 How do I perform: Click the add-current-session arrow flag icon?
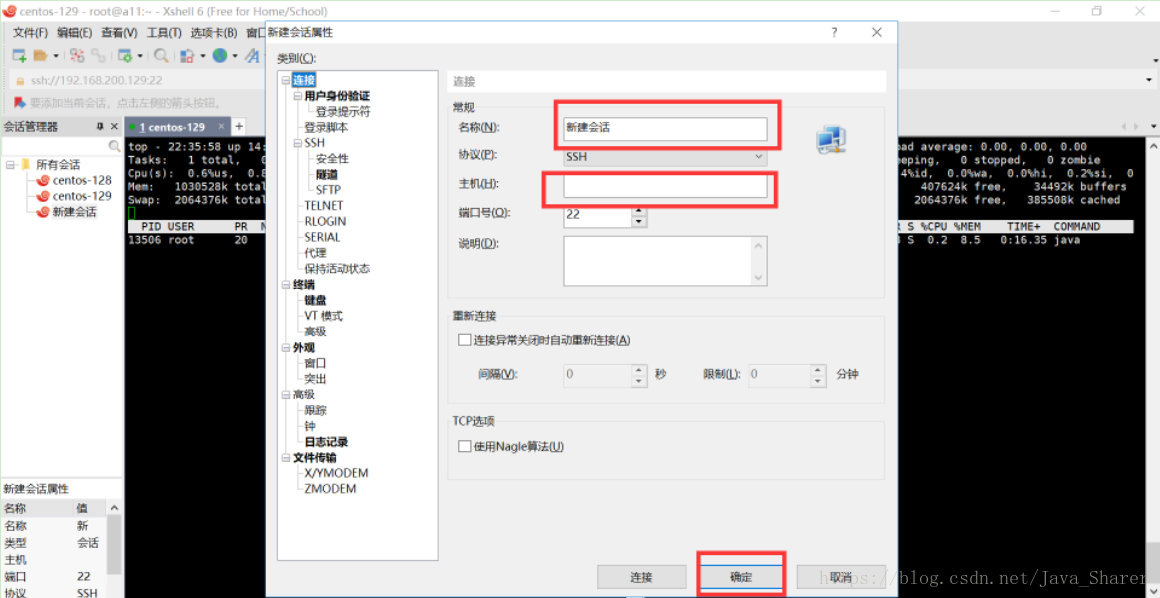[20, 102]
